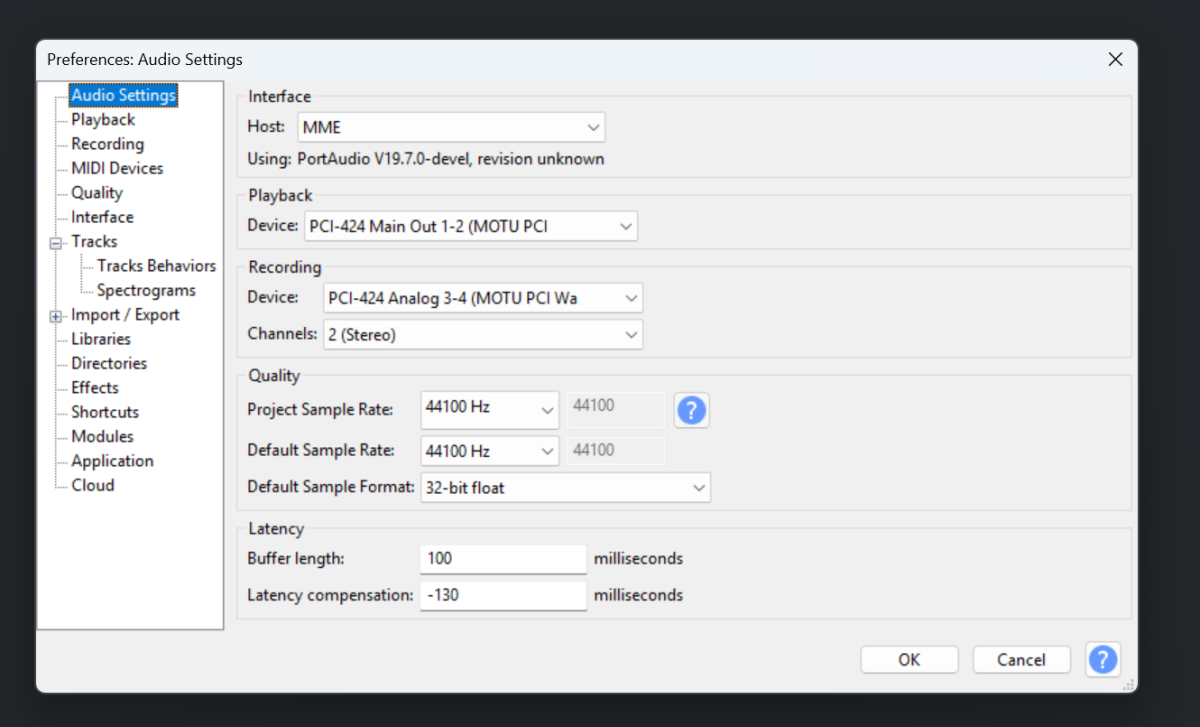This screenshot has height=727, width=1200.
Task: Open the Playback Device dropdown
Action: coord(470,226)
